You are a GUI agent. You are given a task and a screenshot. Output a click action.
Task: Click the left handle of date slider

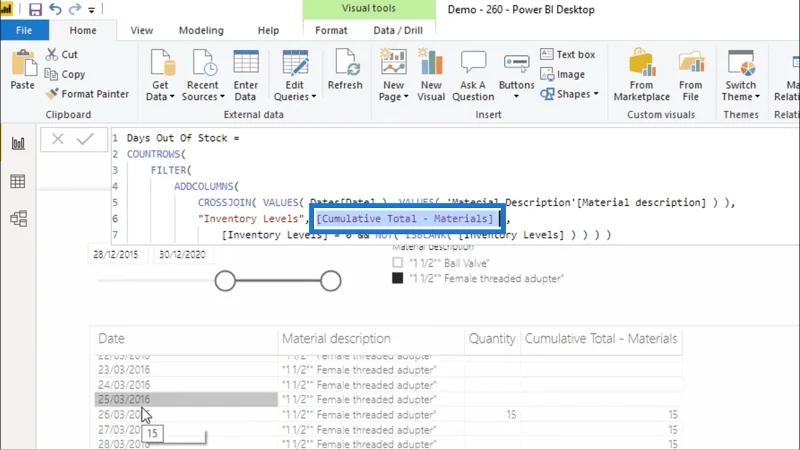[225, 281]
